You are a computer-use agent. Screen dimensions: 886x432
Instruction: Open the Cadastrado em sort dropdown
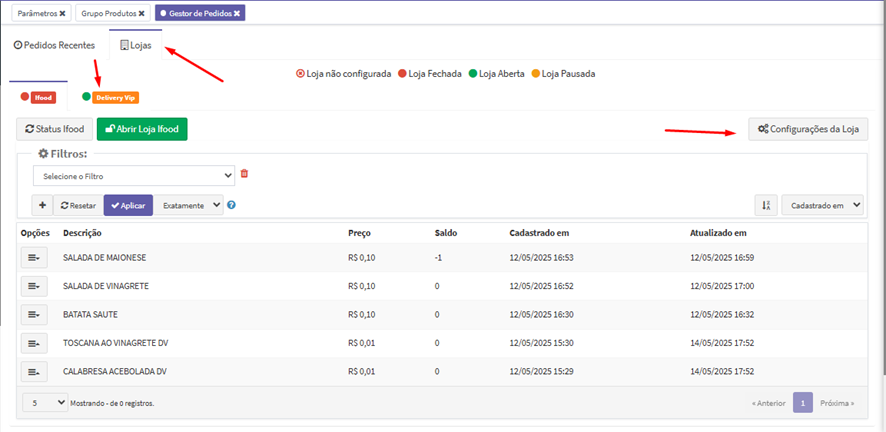click(822, 205)
